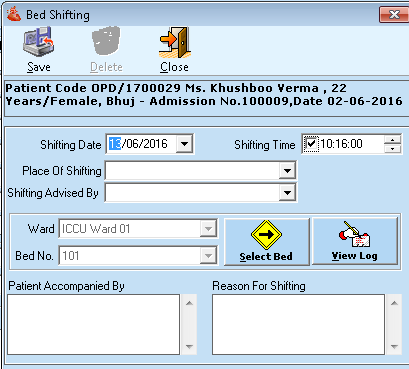This screenshot has width=409, height=369.
Task: Click the Bed Shifting app icon in title bar
Action: pos(14,14)
